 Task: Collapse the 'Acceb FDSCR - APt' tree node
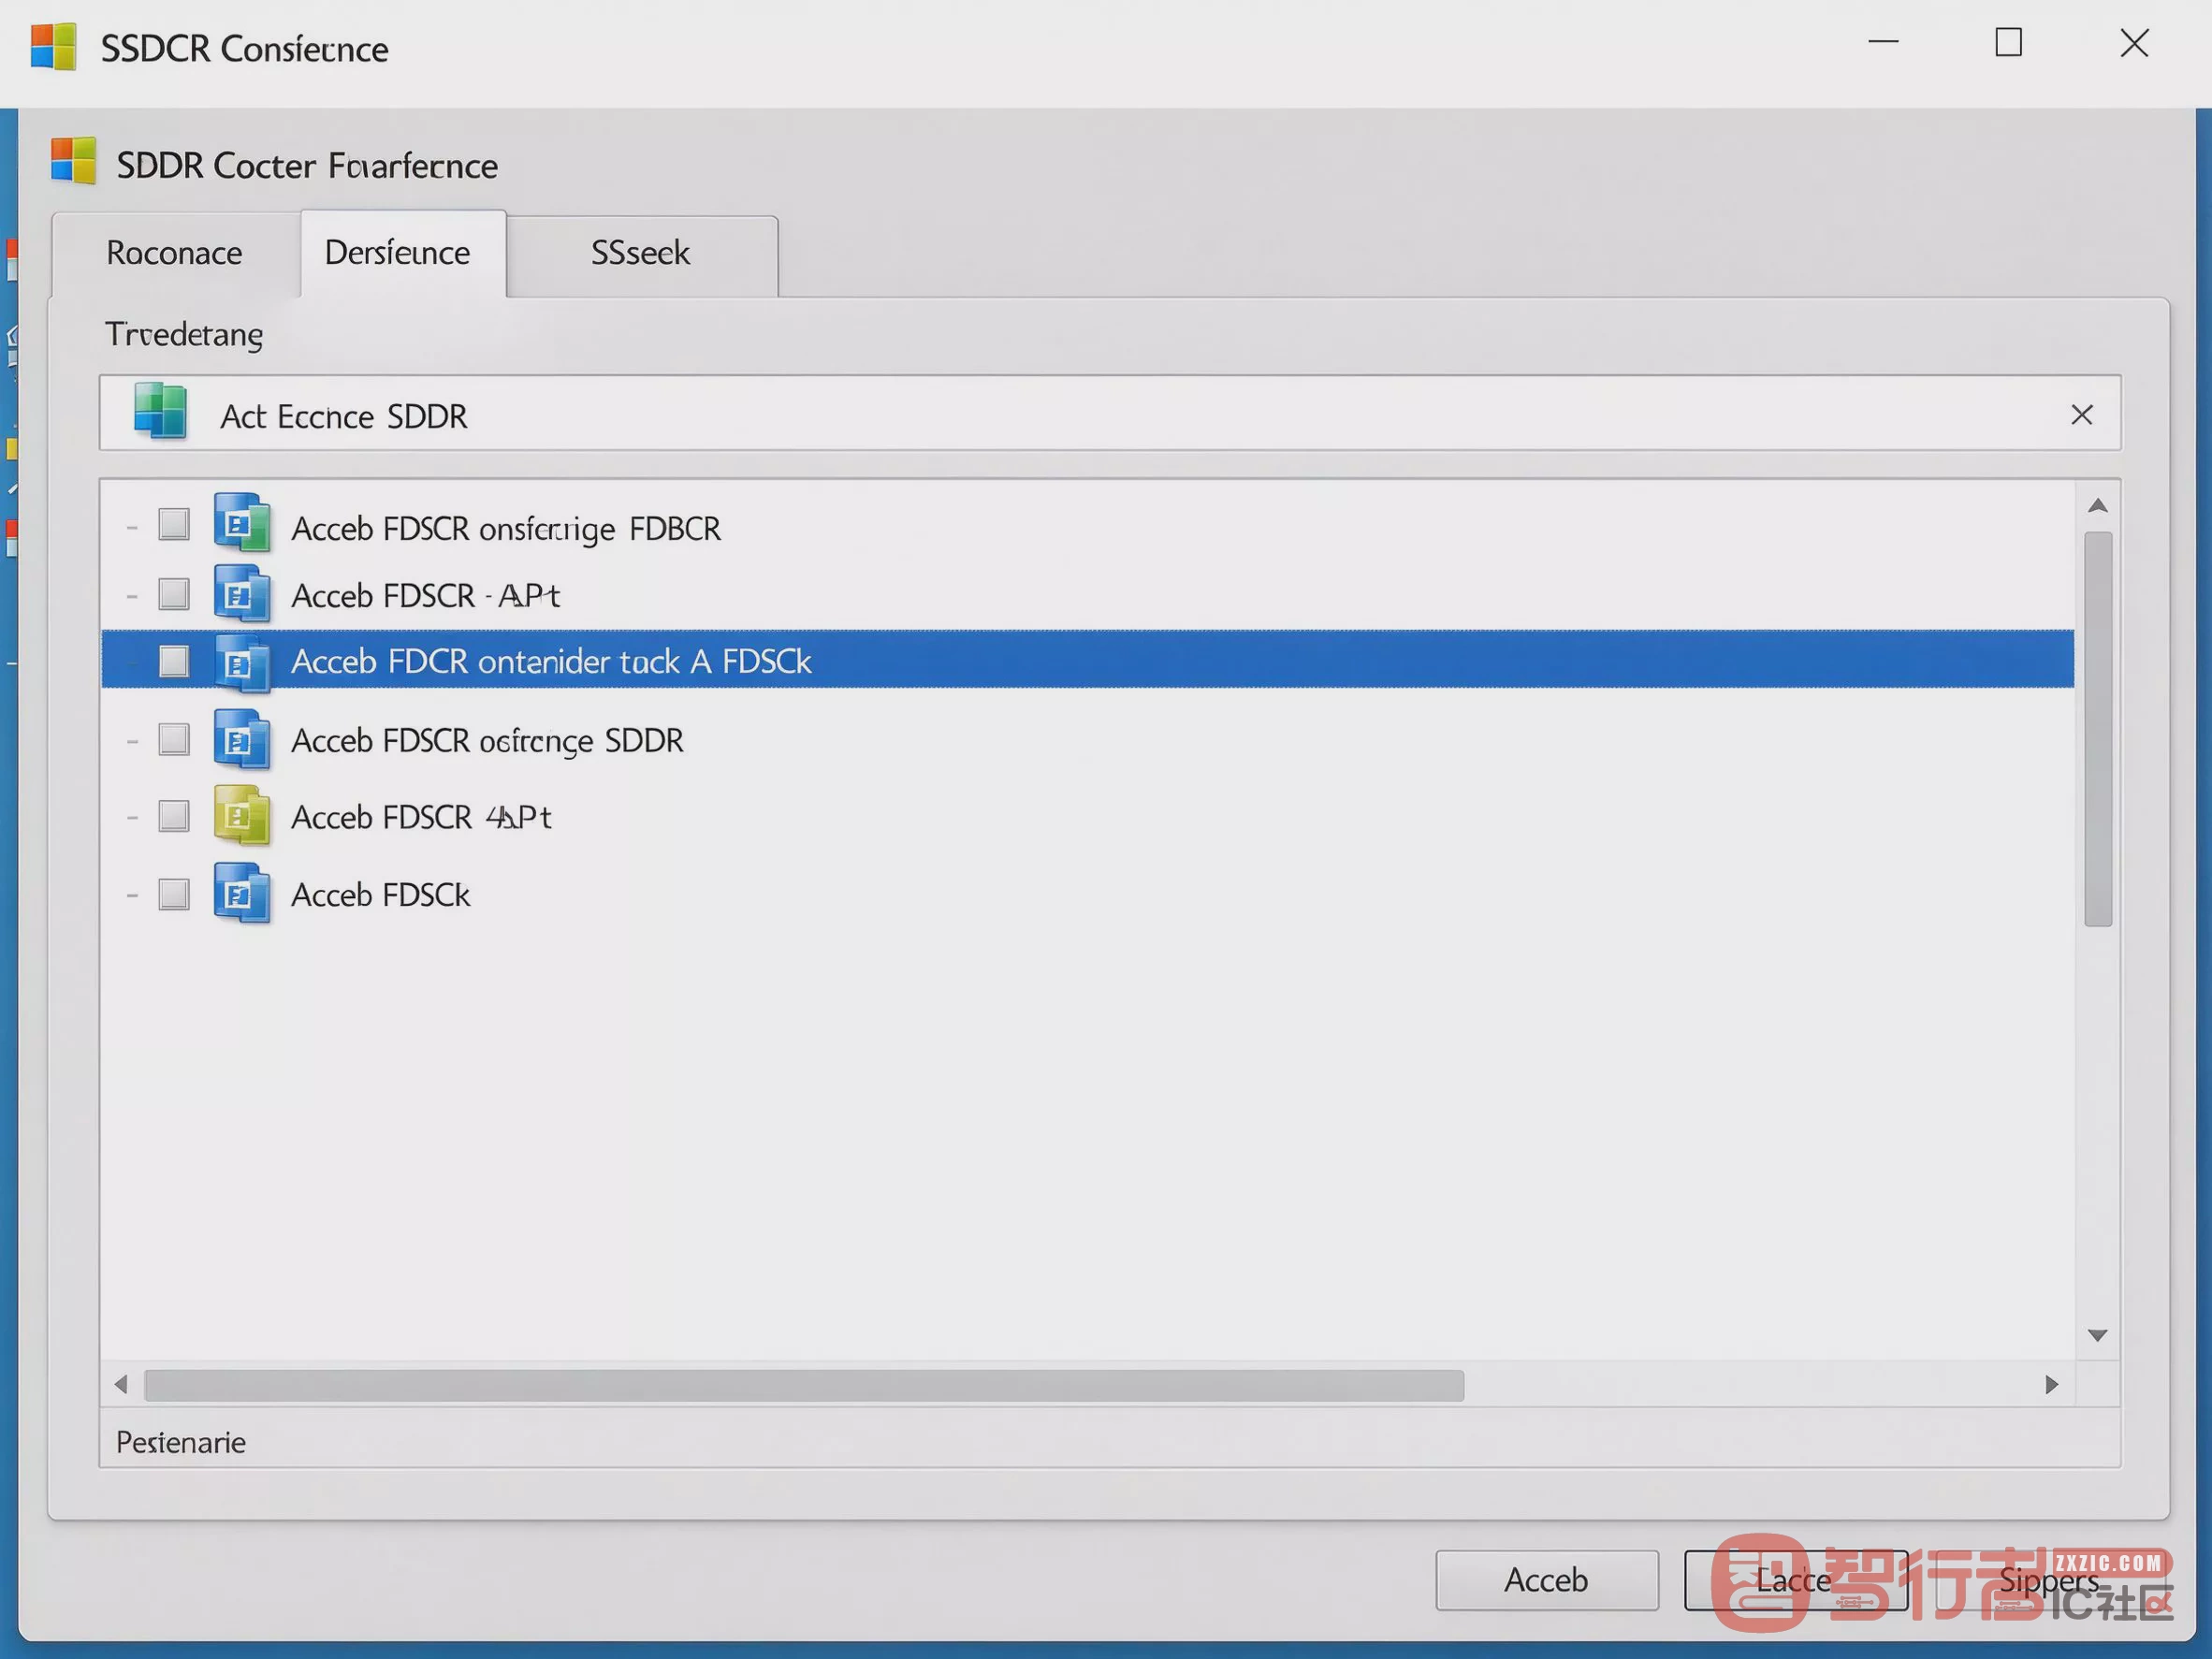[x=131, y=596]
